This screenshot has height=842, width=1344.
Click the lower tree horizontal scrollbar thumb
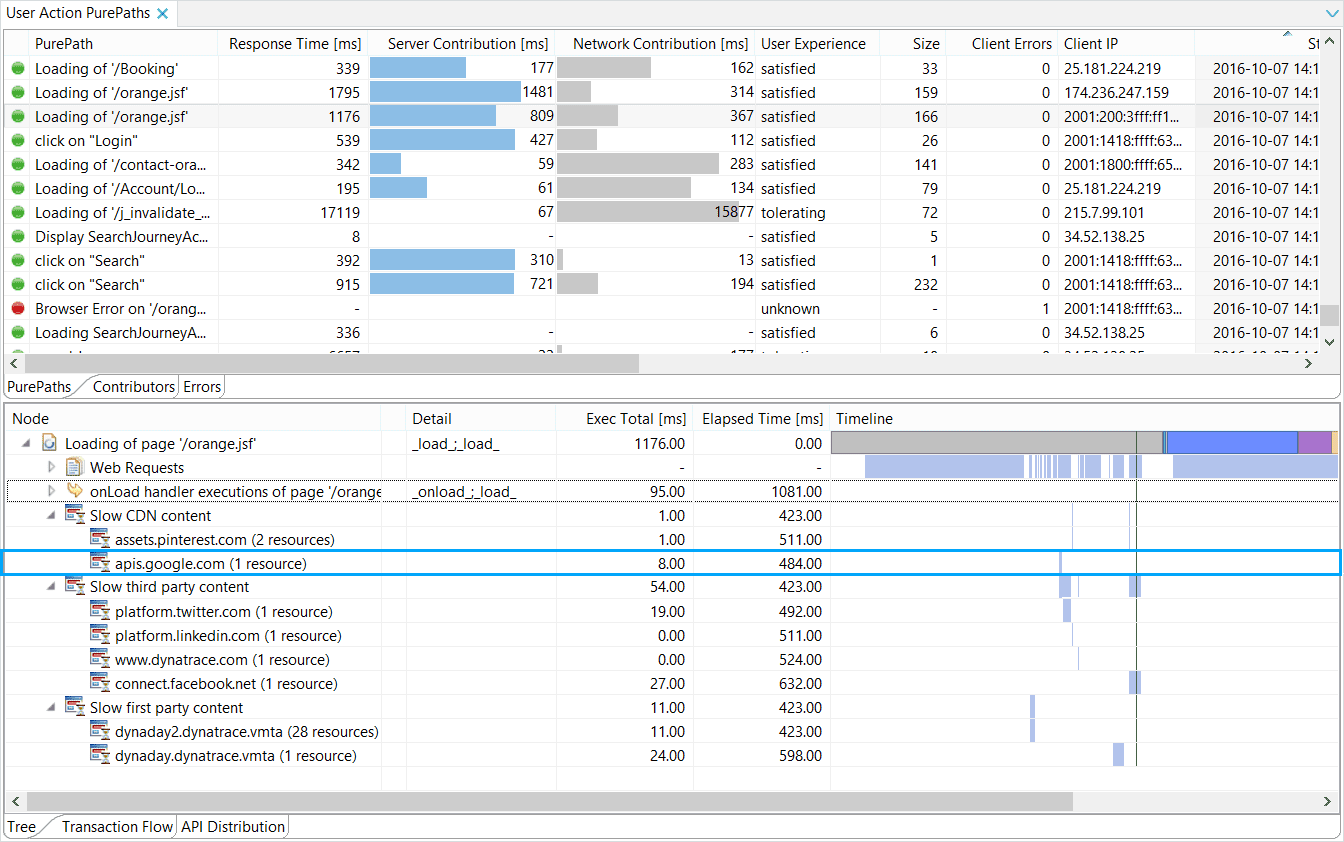tap(550, 802)
